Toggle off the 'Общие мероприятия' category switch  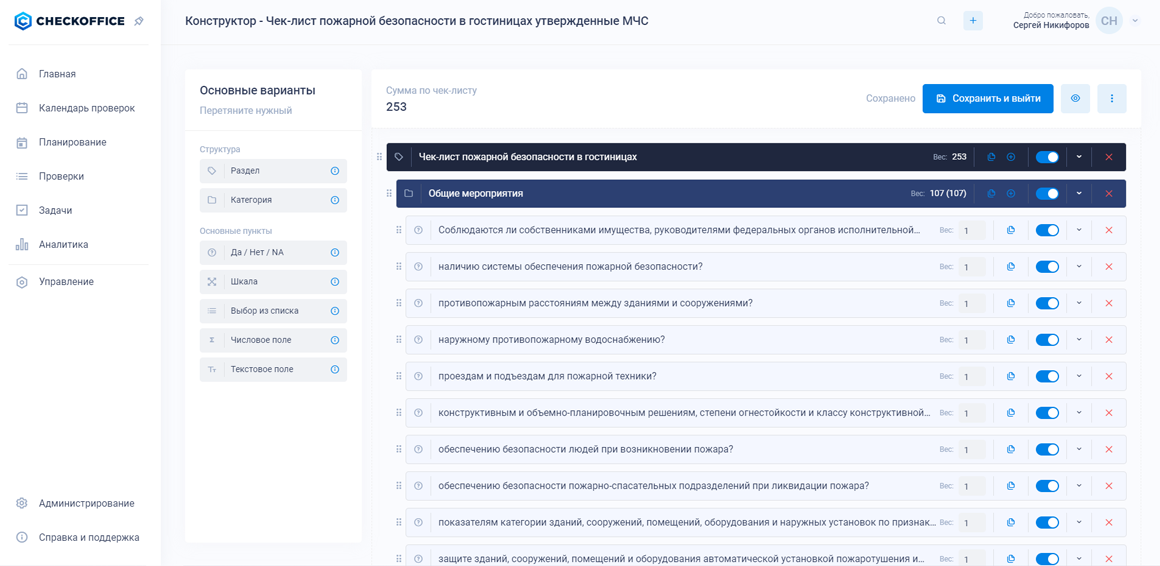pos(1047,194)
